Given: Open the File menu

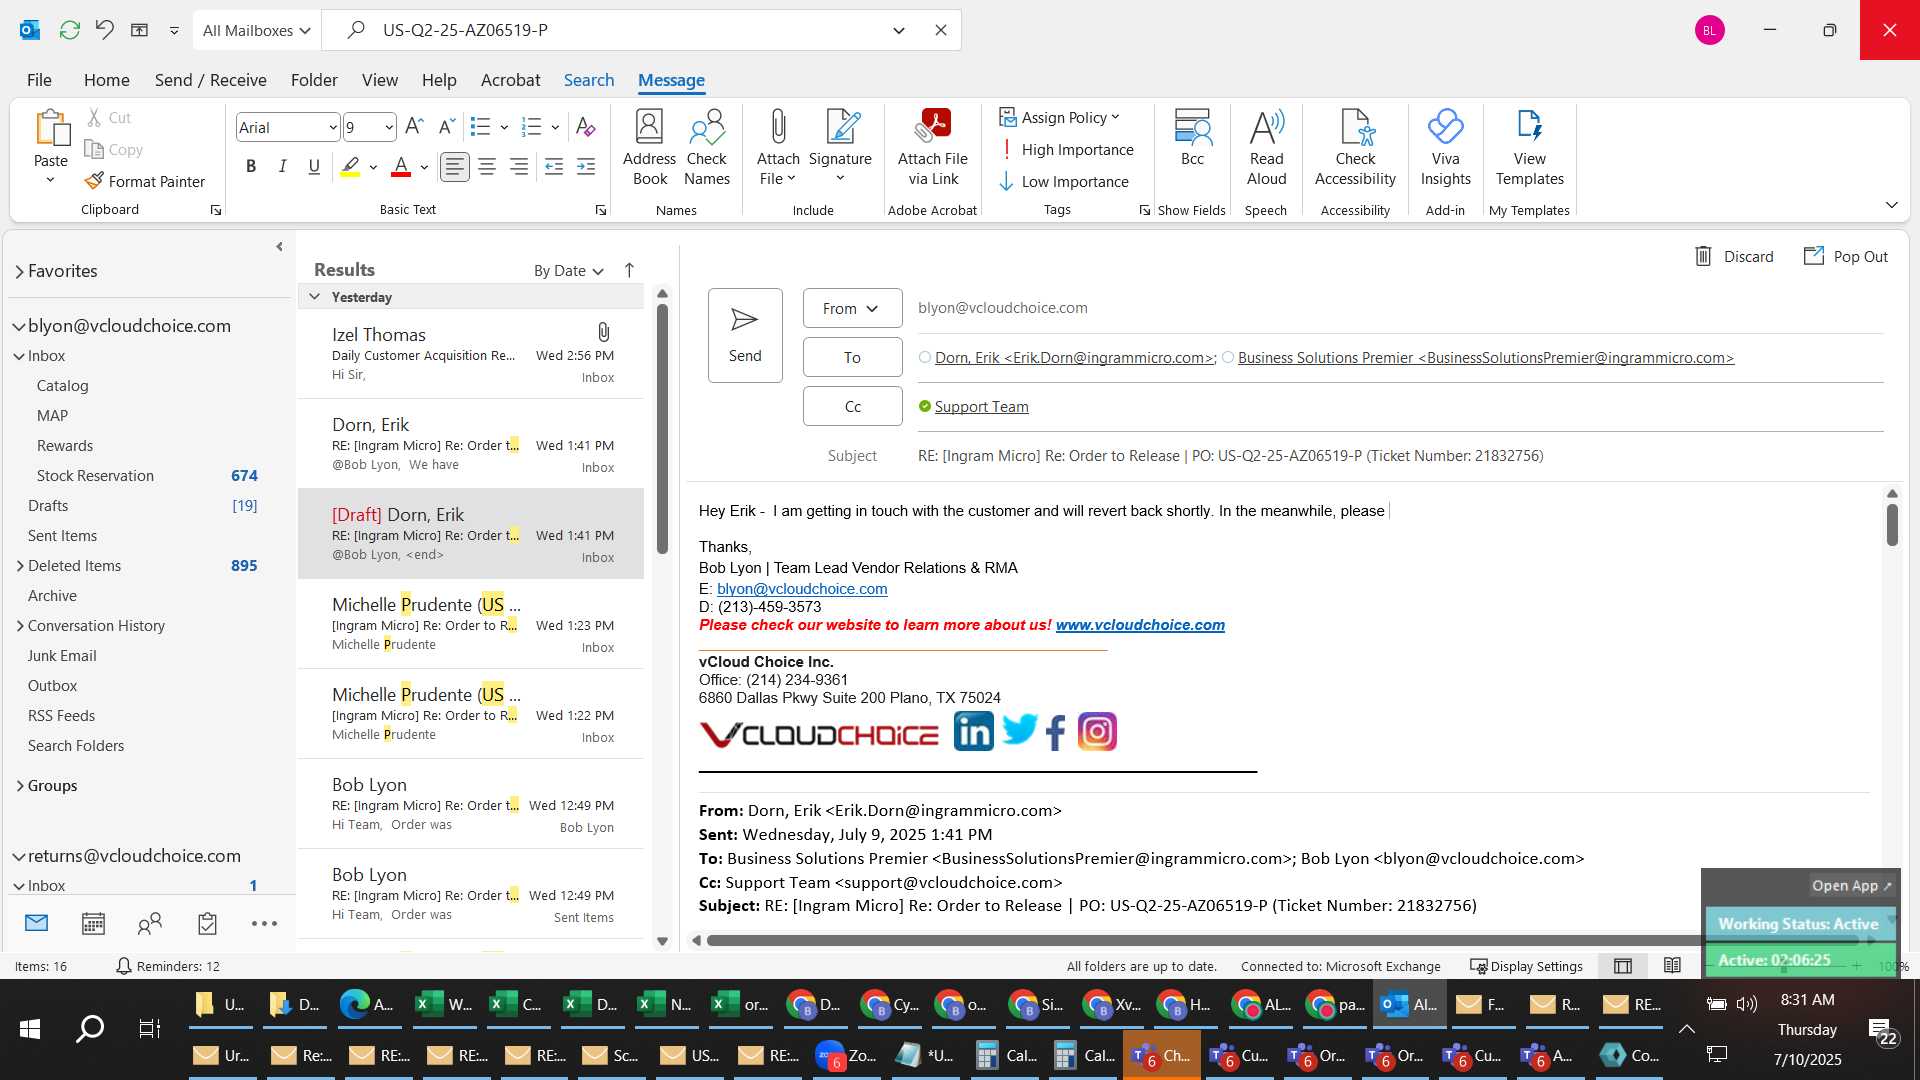Looking at the screenshot, I should (39, 80).
